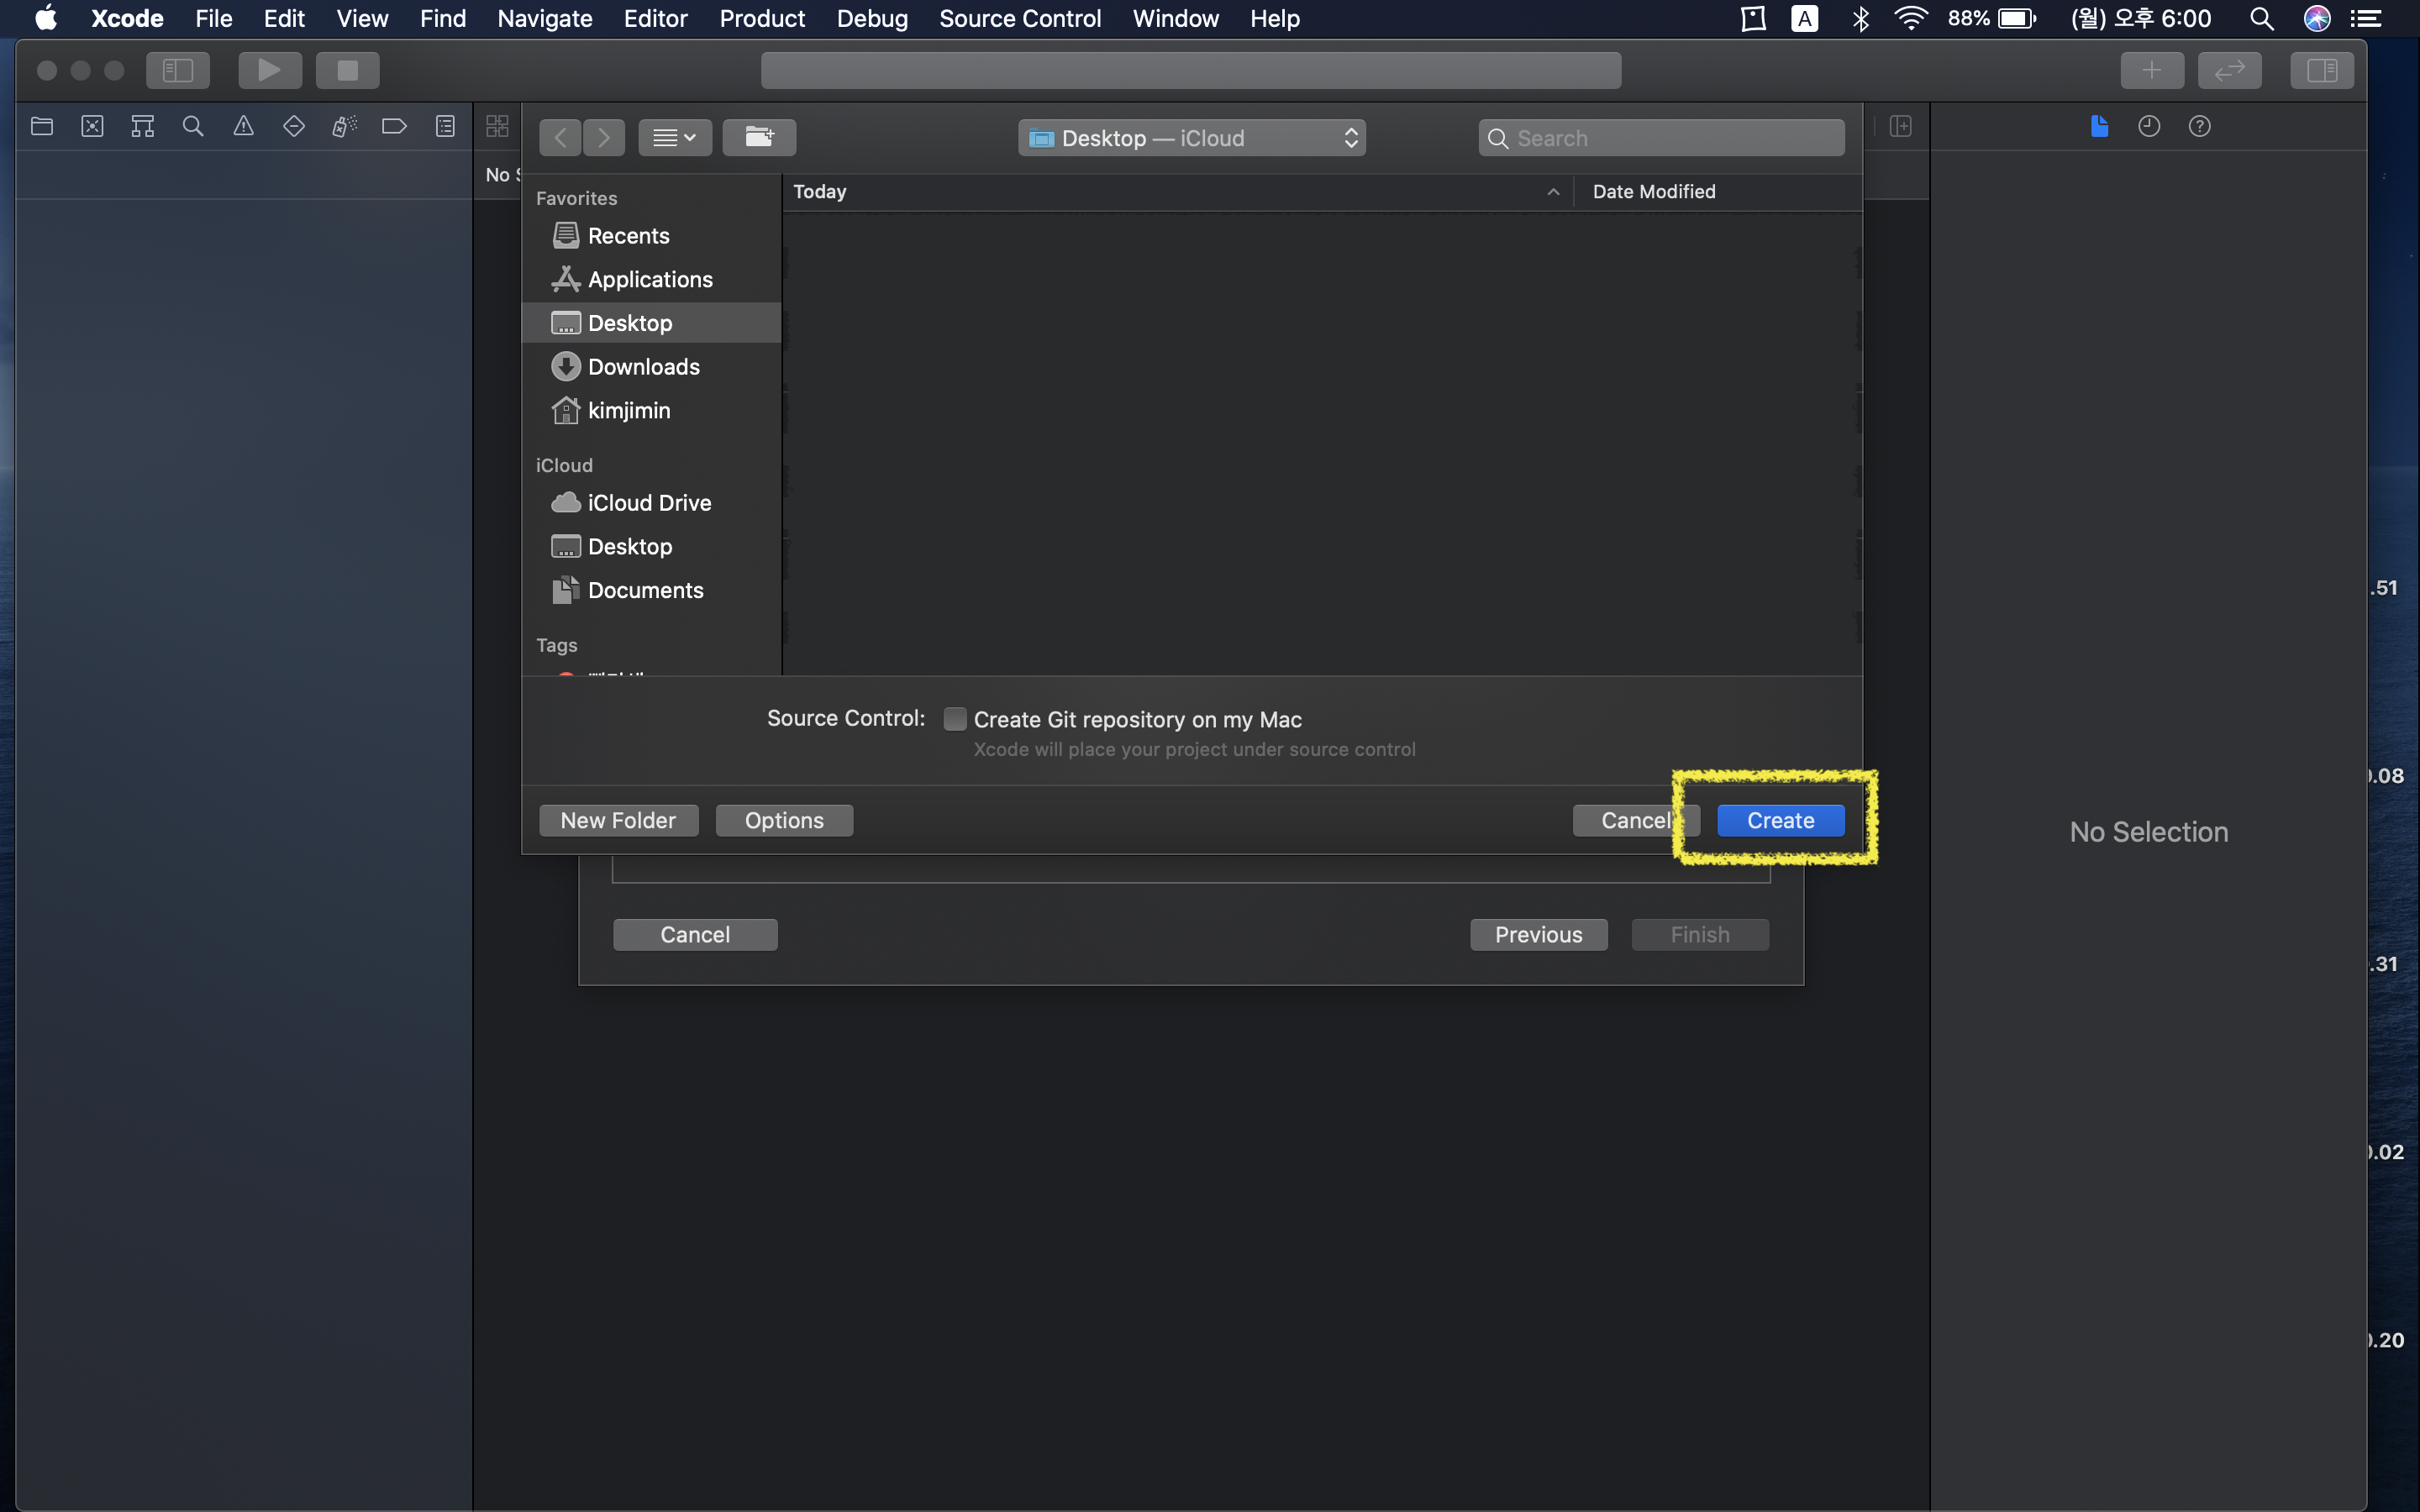Screen dimensions: 2420x1512
Task: Sort by Date Modified column
Action: coord(1717,191)
